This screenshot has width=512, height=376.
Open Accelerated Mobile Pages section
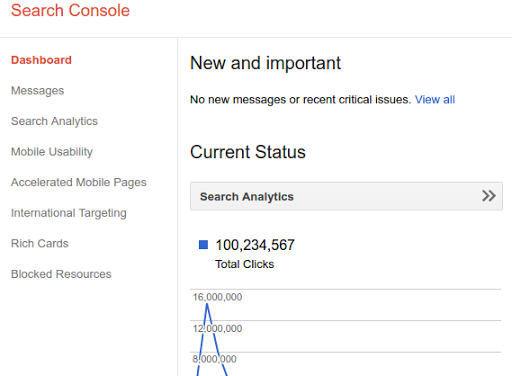coord(79,182)
